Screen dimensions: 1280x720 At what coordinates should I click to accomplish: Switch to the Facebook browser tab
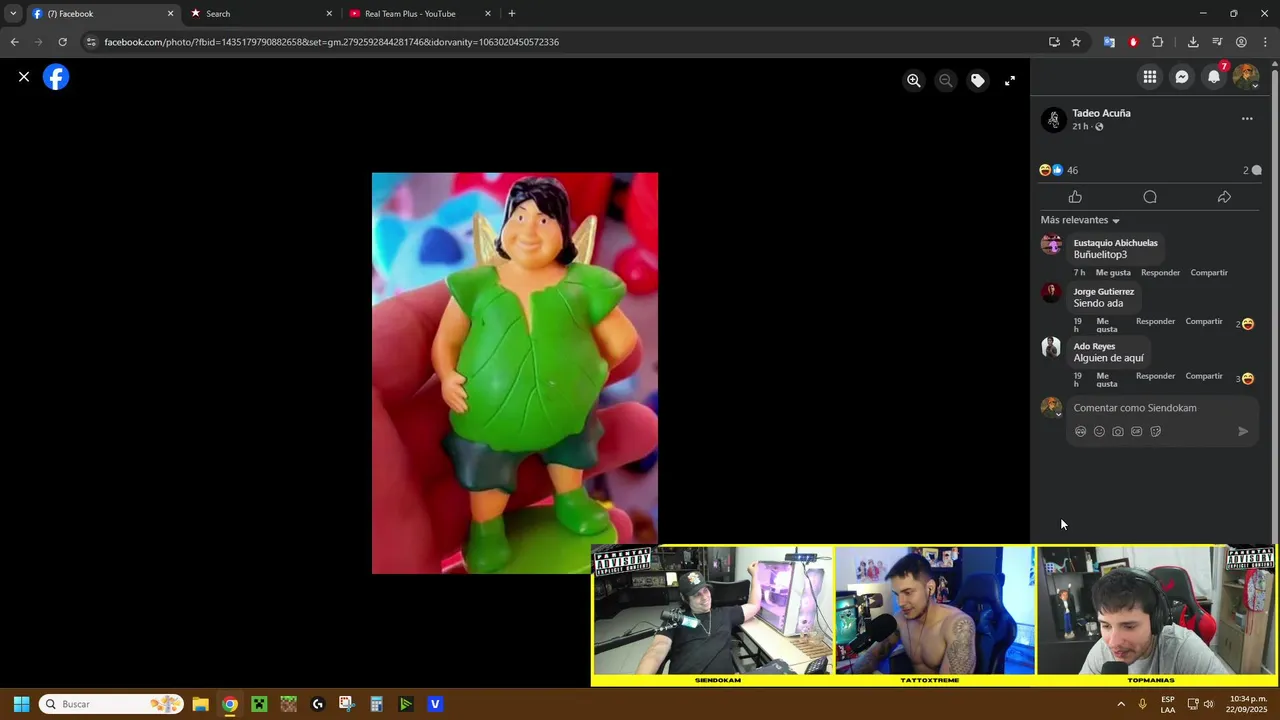tap(100, 14)
